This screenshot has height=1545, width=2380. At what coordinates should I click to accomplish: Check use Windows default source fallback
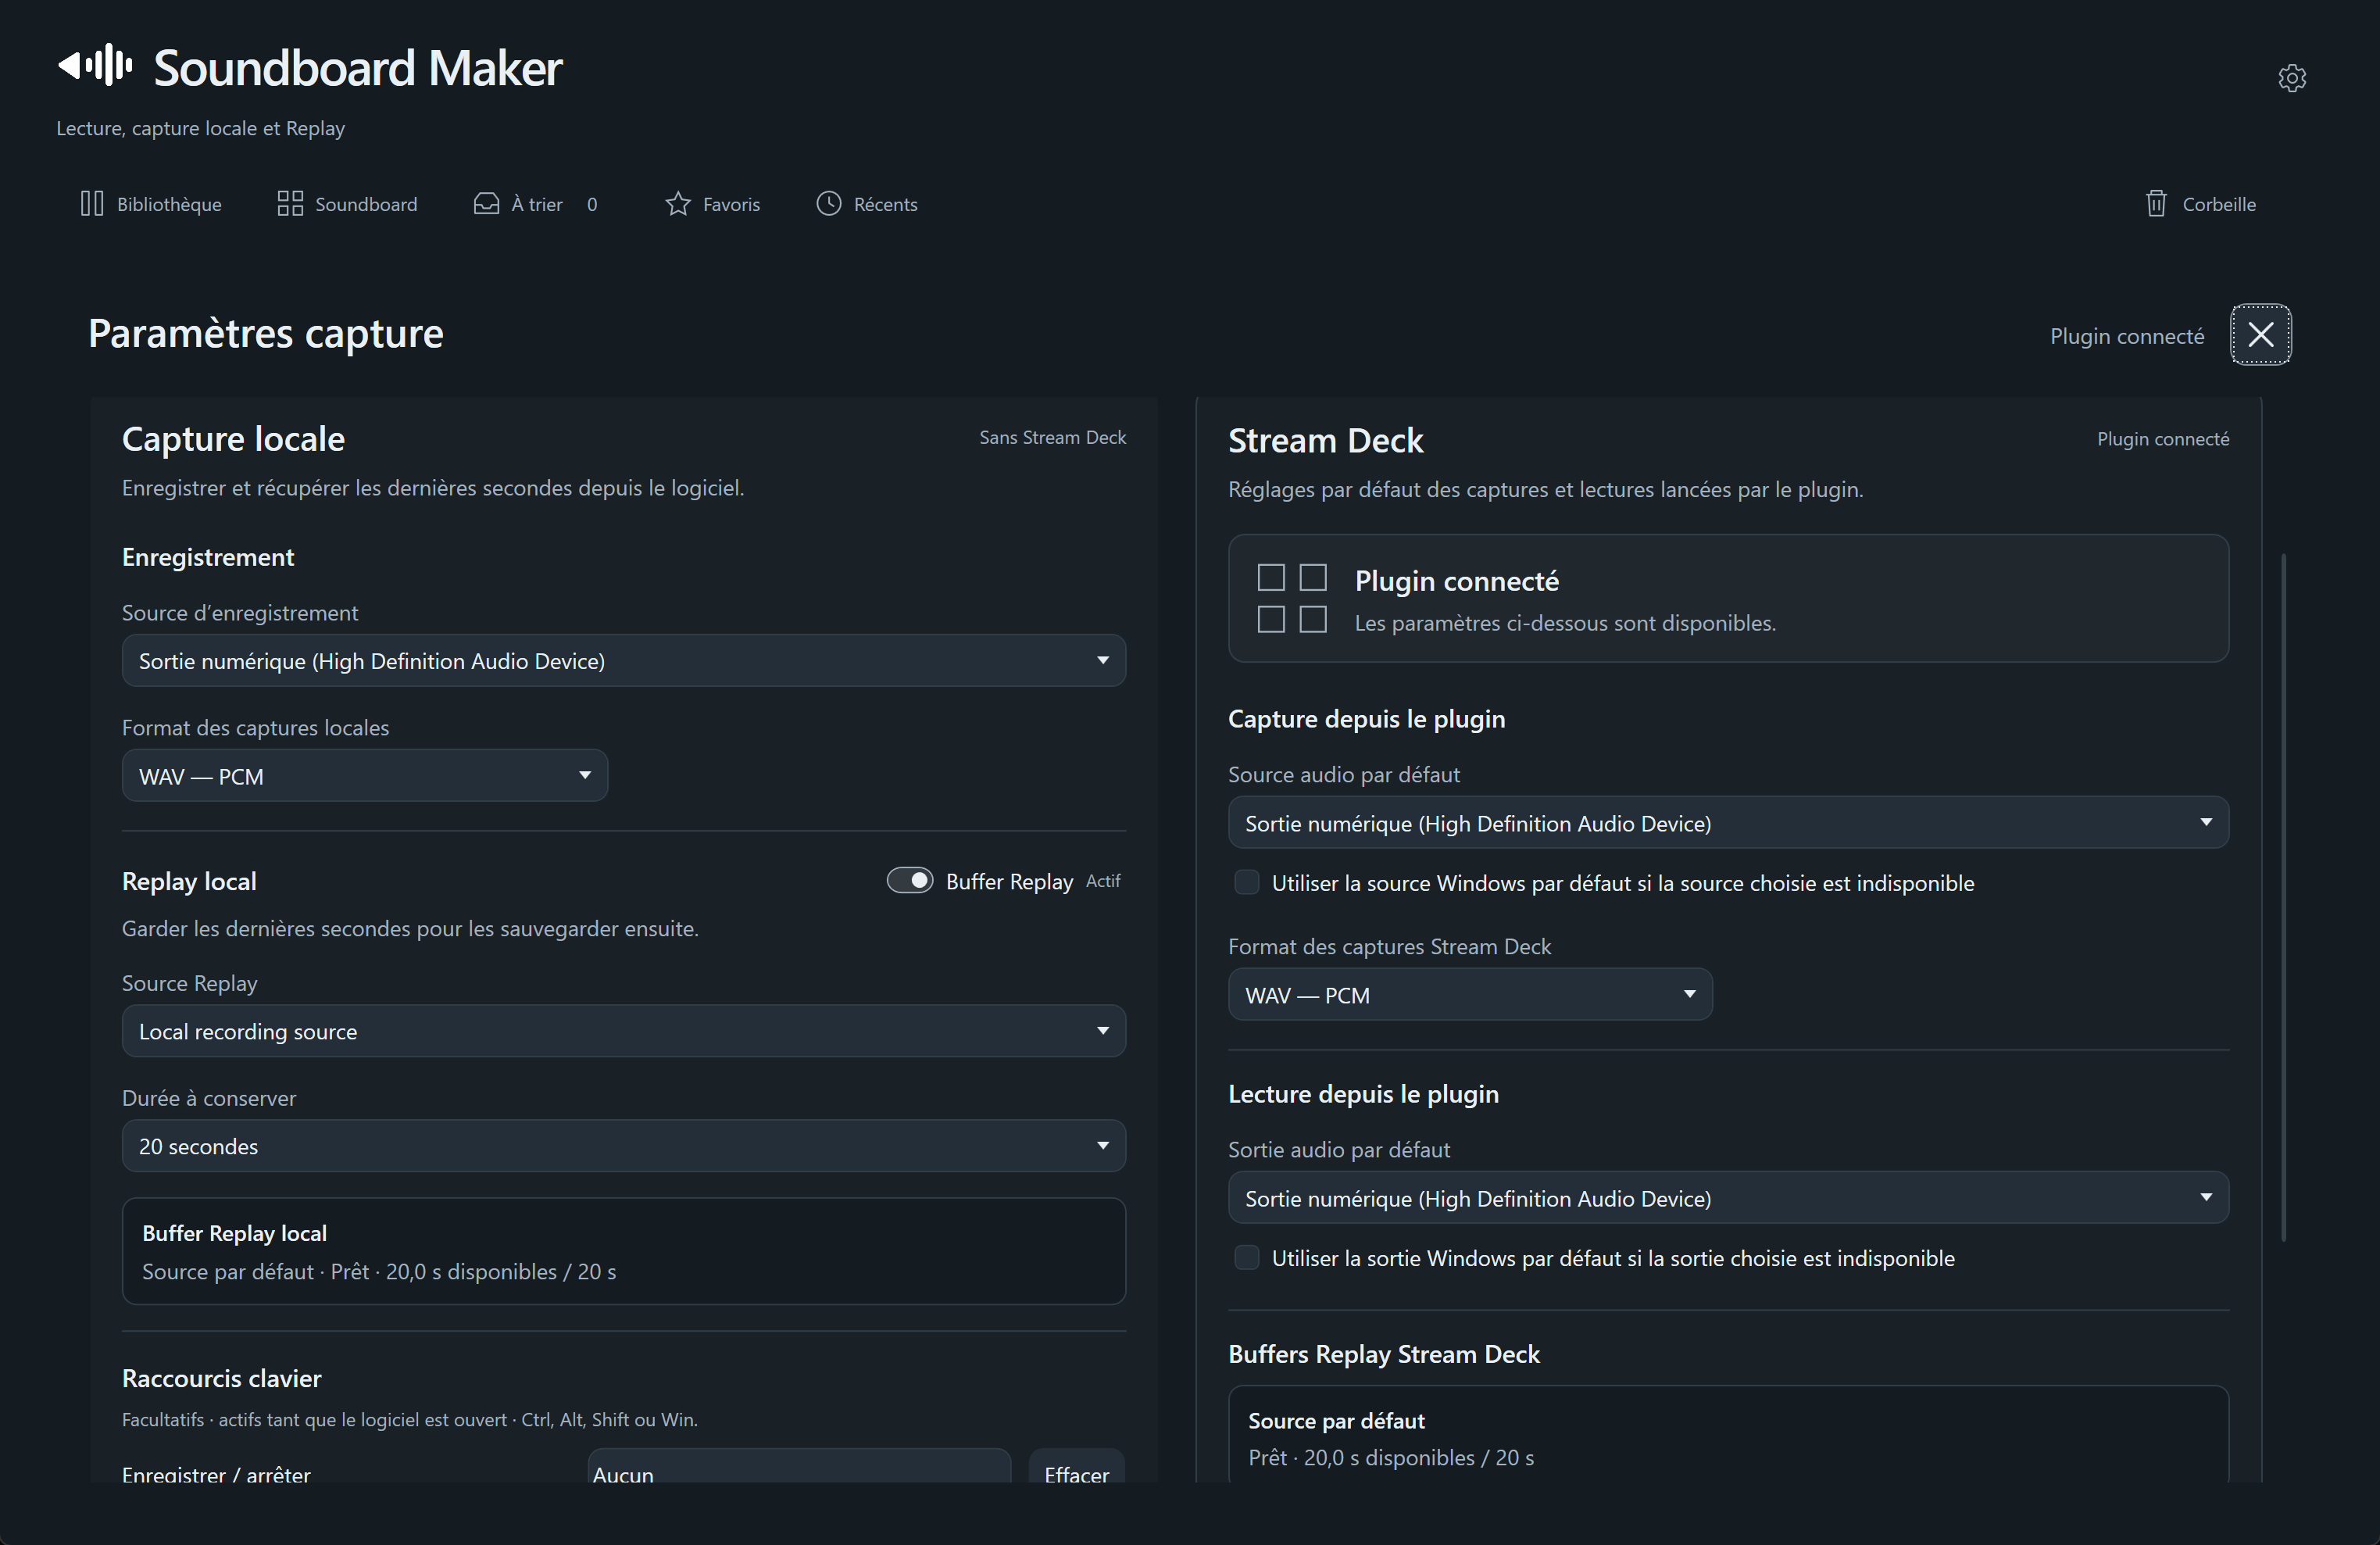point(1246,882)
